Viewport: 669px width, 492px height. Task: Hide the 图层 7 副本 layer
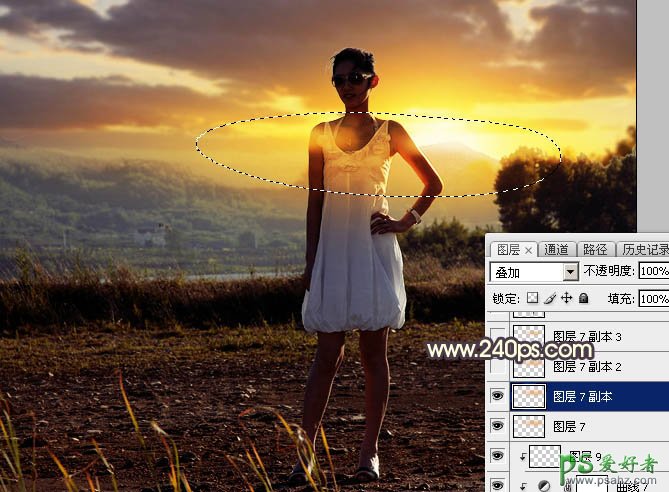click(x=497, y=396)
